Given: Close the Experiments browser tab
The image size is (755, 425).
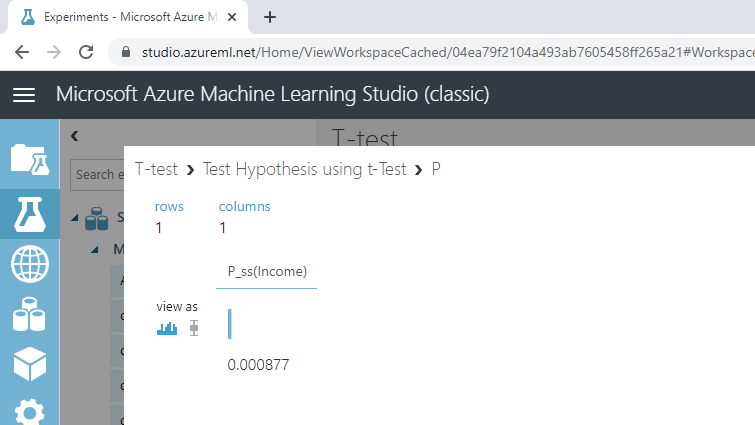Looking at the screenshot, I should tap(232, 17).
